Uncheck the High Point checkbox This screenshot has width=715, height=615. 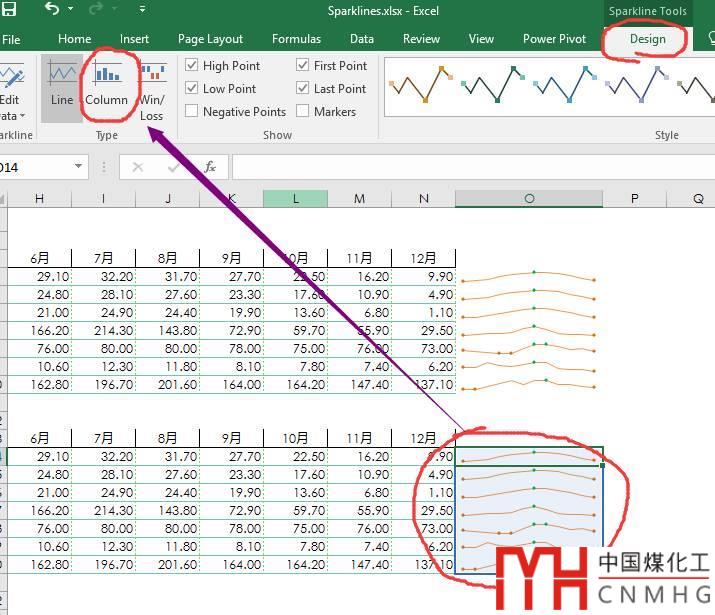click(192, 65)
